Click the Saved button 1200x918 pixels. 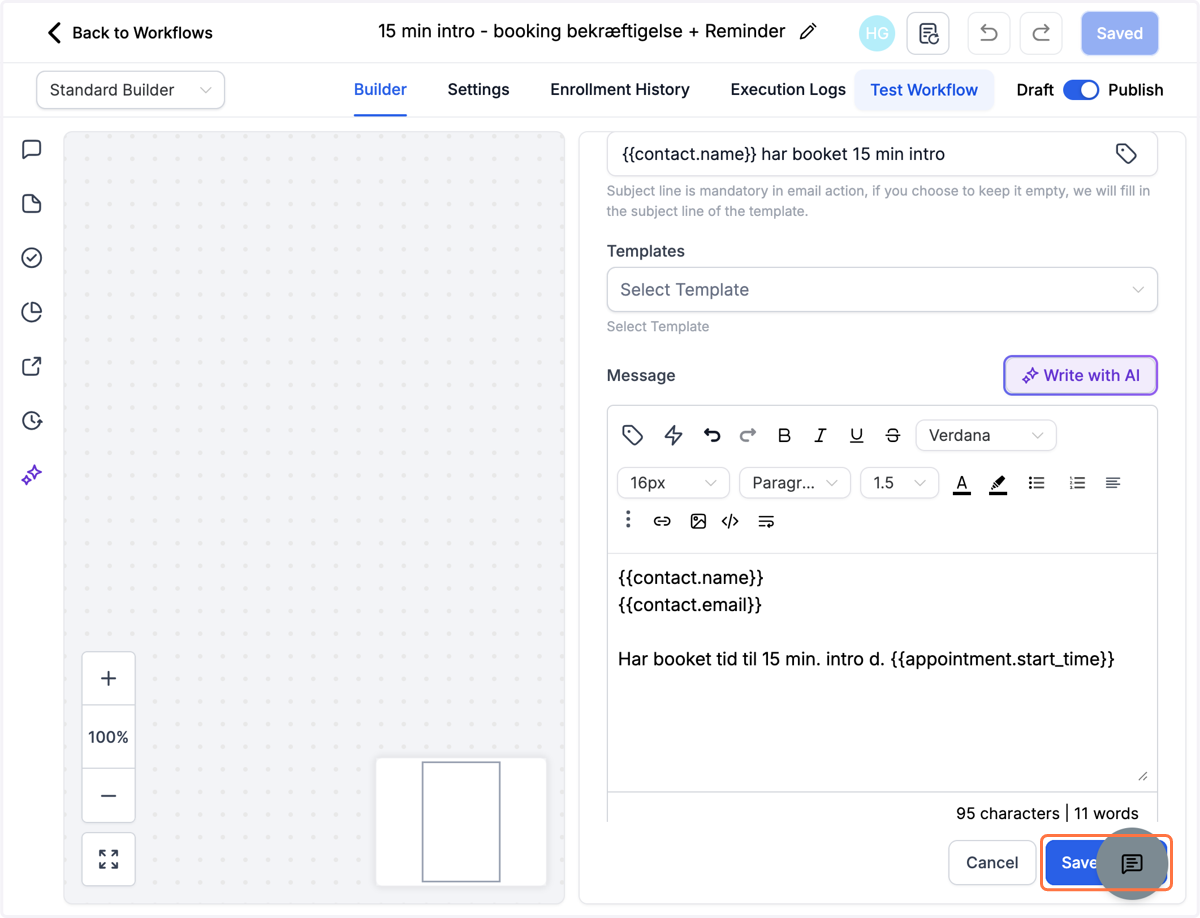[1120, 33]
